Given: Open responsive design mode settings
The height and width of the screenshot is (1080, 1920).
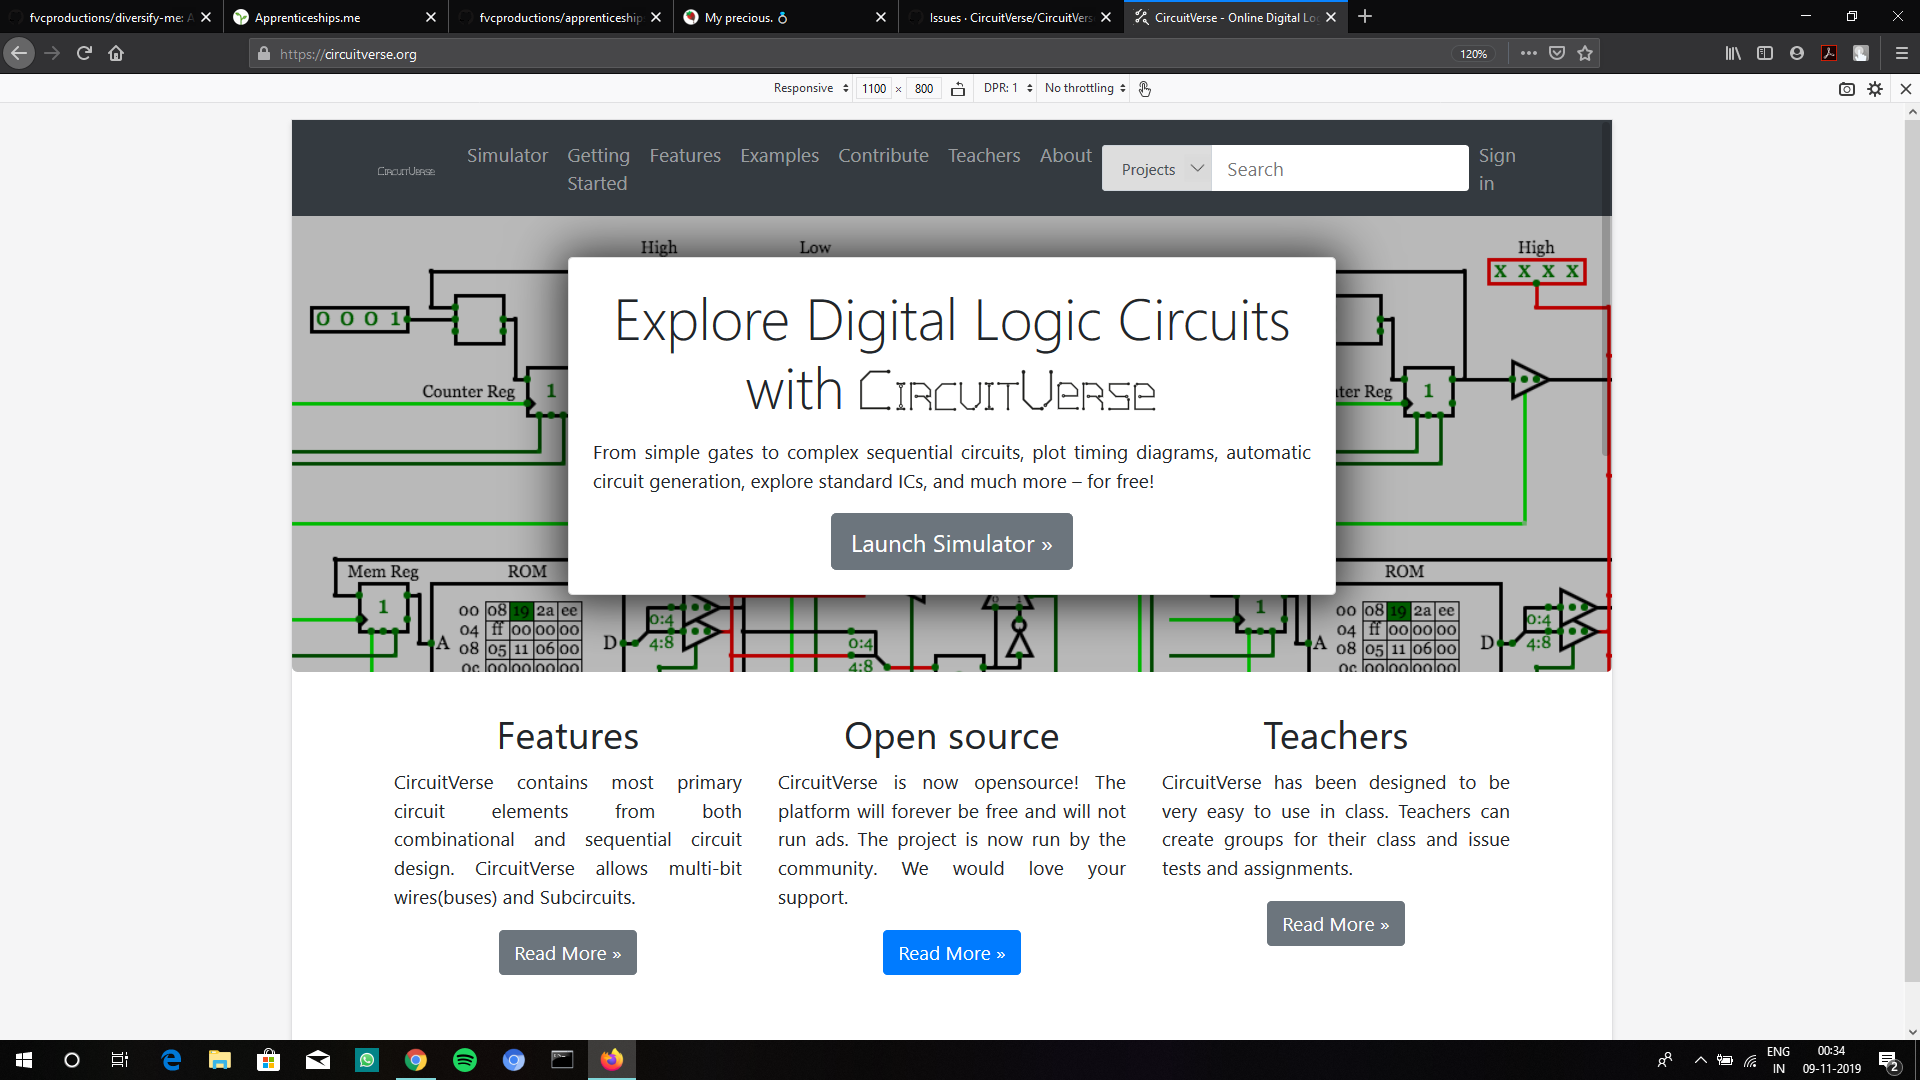Looking at the screenshot, I should (x=1875, y=89).
